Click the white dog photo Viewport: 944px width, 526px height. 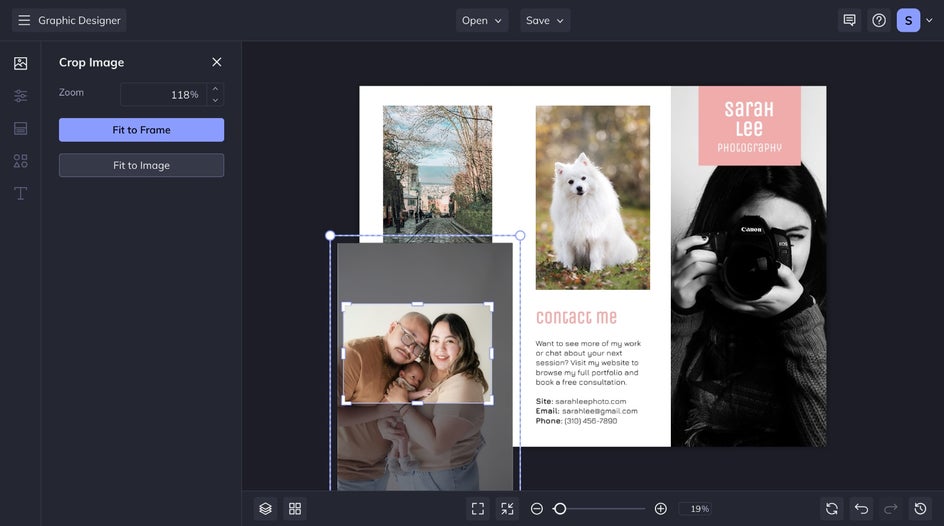pos(593,197)
